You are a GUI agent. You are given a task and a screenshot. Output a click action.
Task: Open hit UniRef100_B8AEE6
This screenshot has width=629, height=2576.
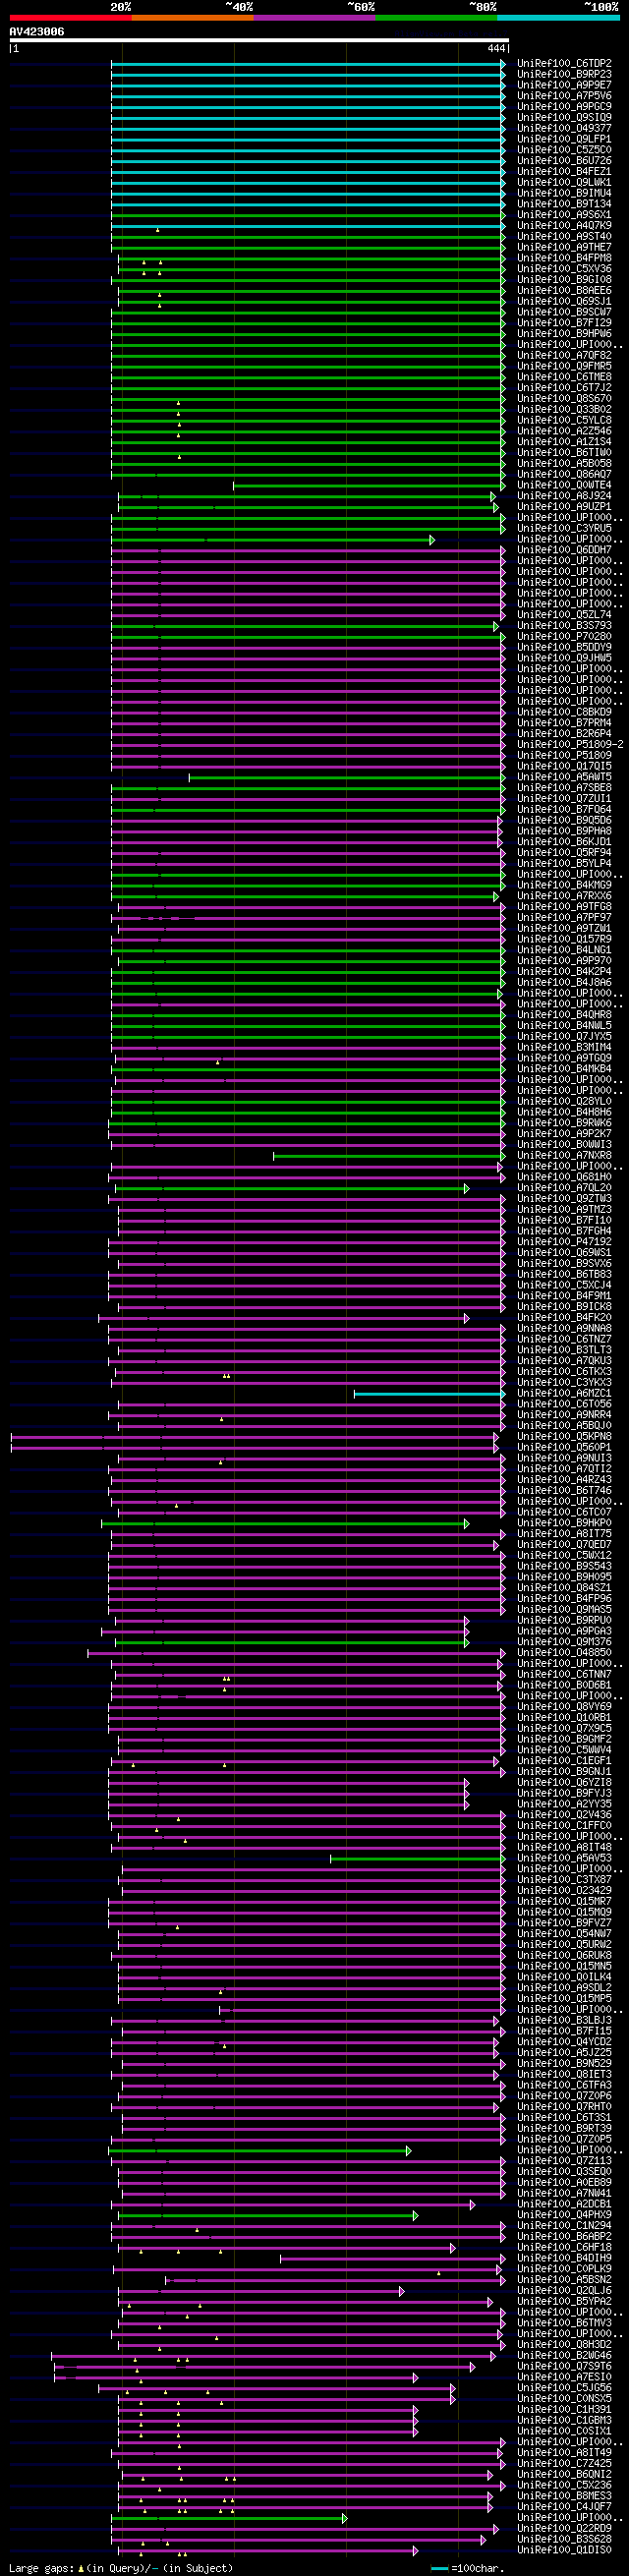tap(564, 291)
